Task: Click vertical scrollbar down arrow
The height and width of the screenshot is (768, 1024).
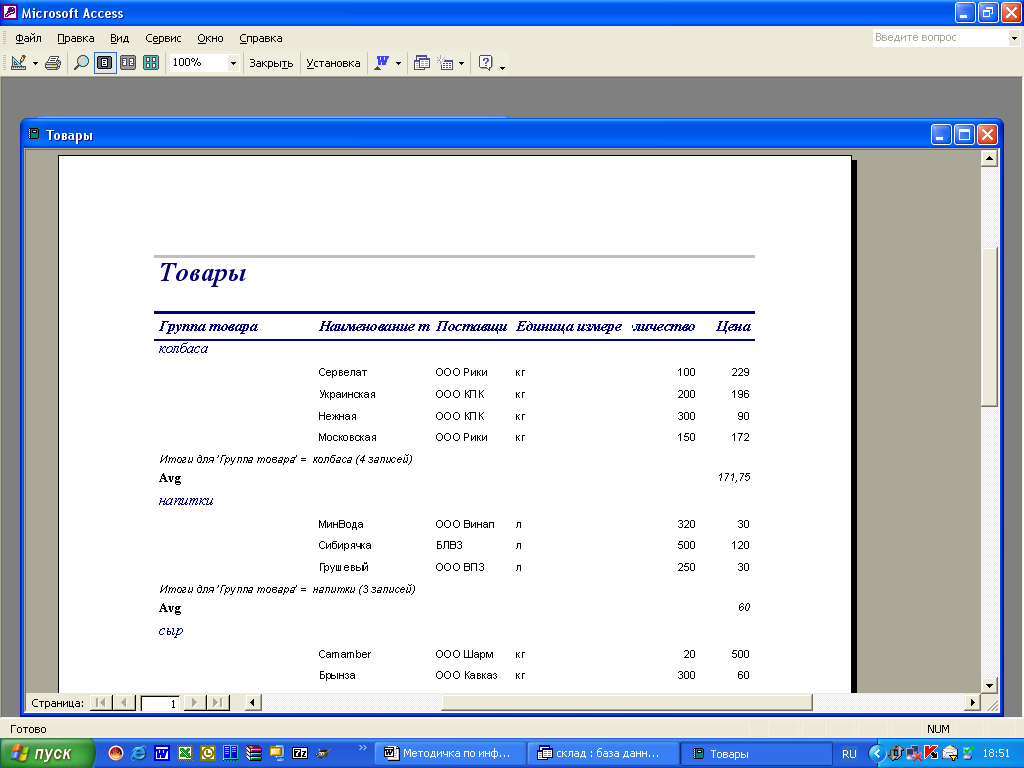Action: click(989, 685)
